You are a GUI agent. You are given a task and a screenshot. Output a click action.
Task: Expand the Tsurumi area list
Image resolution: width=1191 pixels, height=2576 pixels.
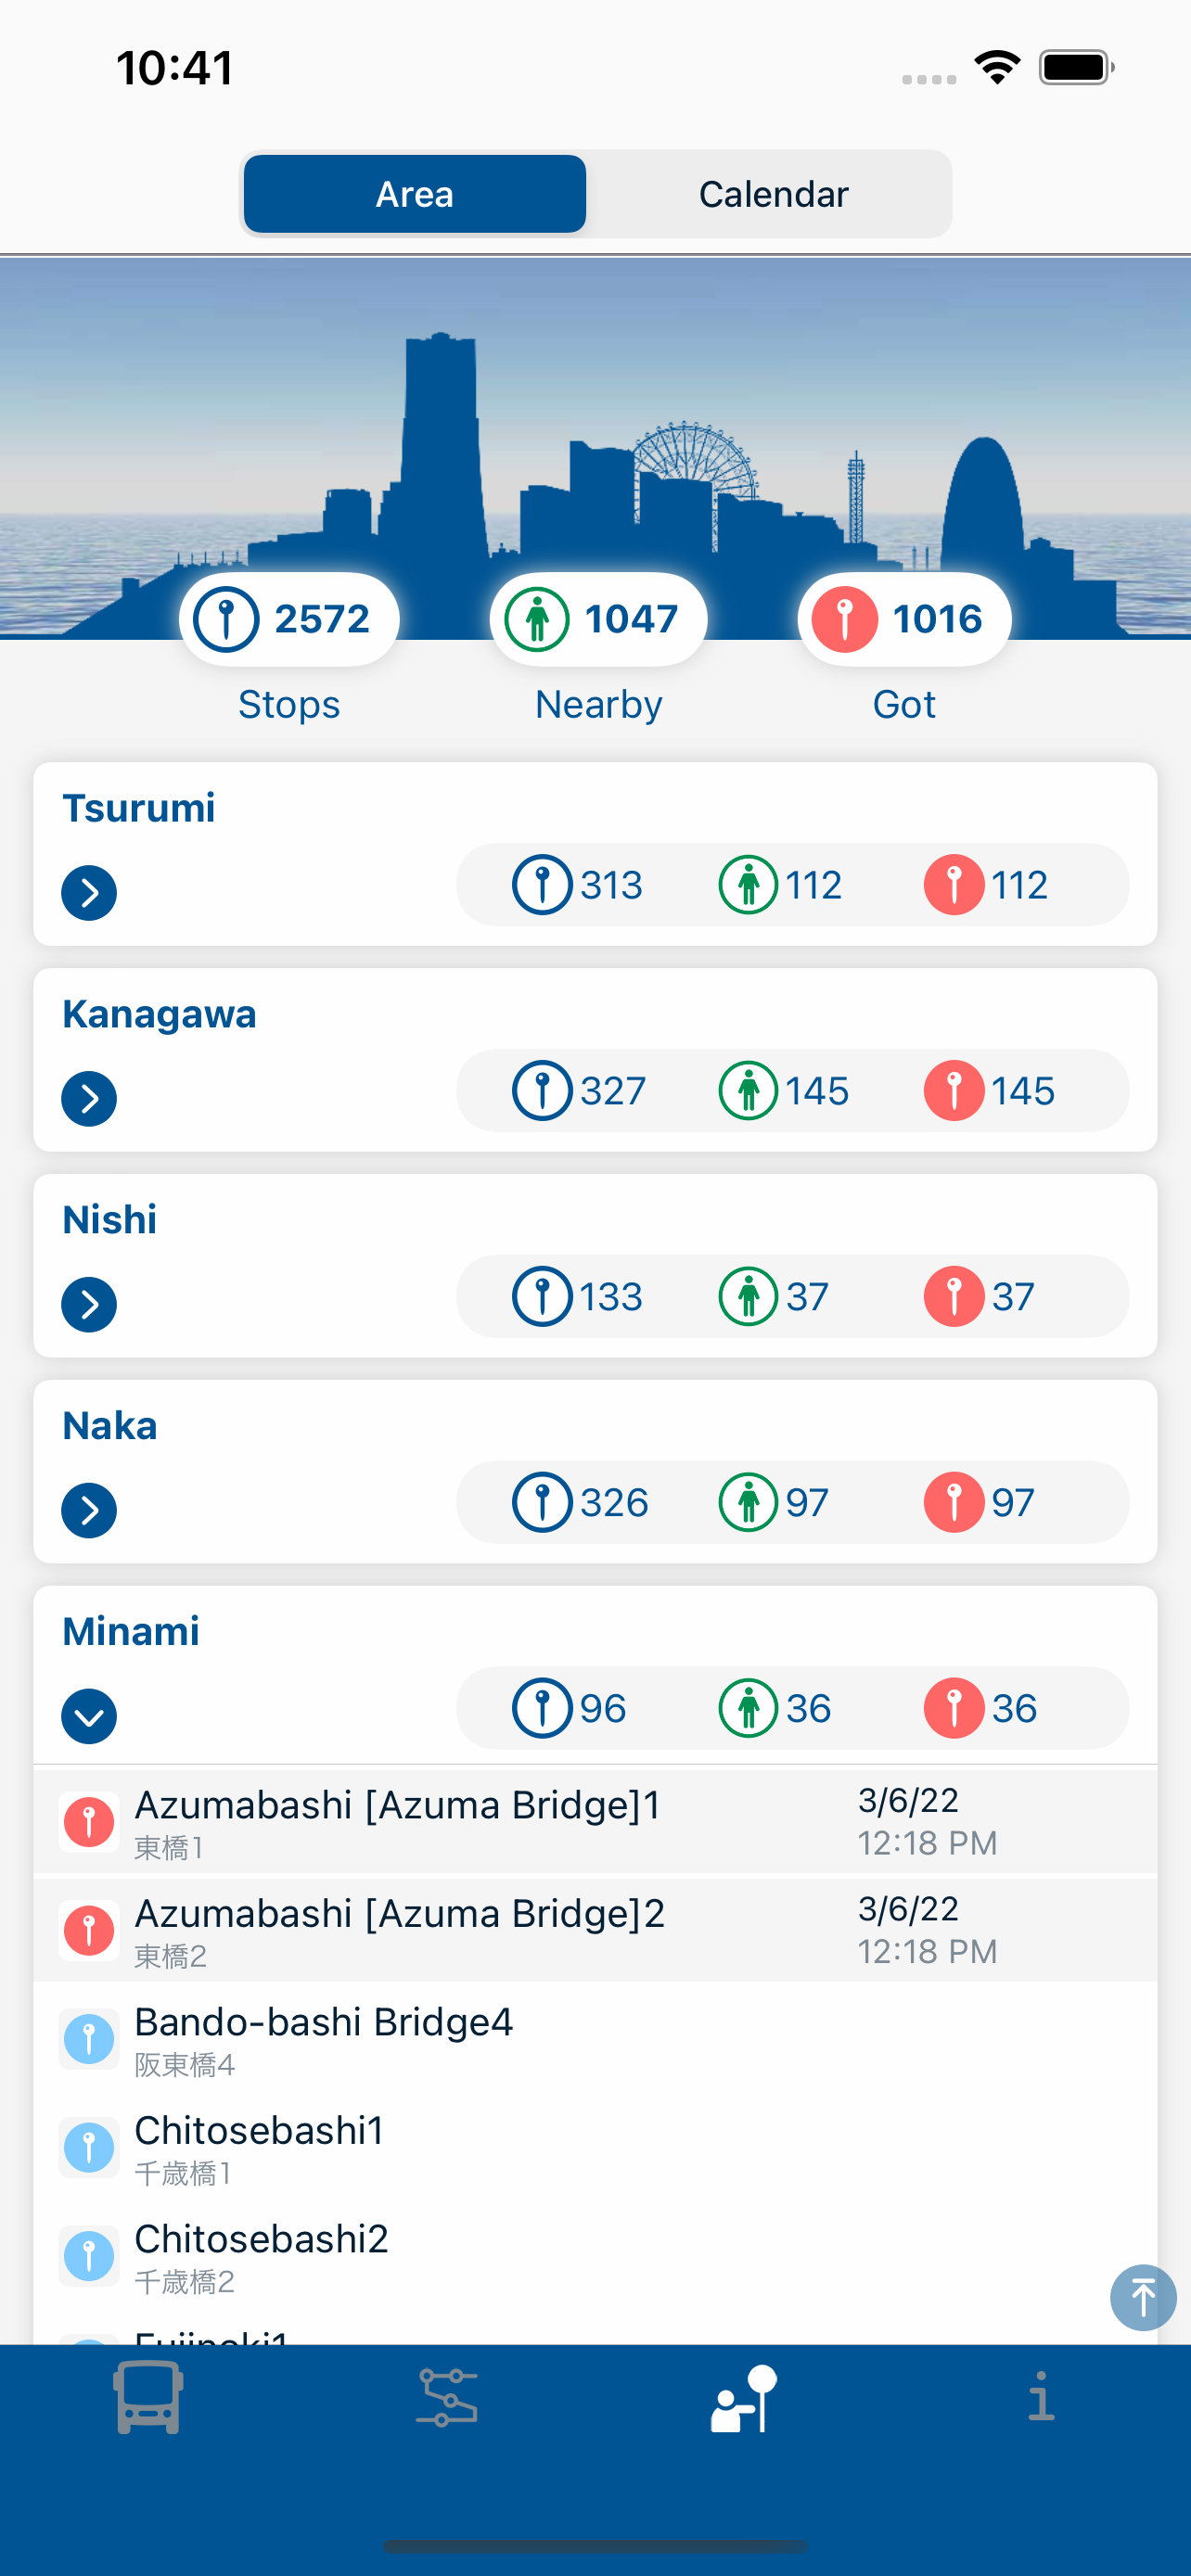tap(89, 892)
